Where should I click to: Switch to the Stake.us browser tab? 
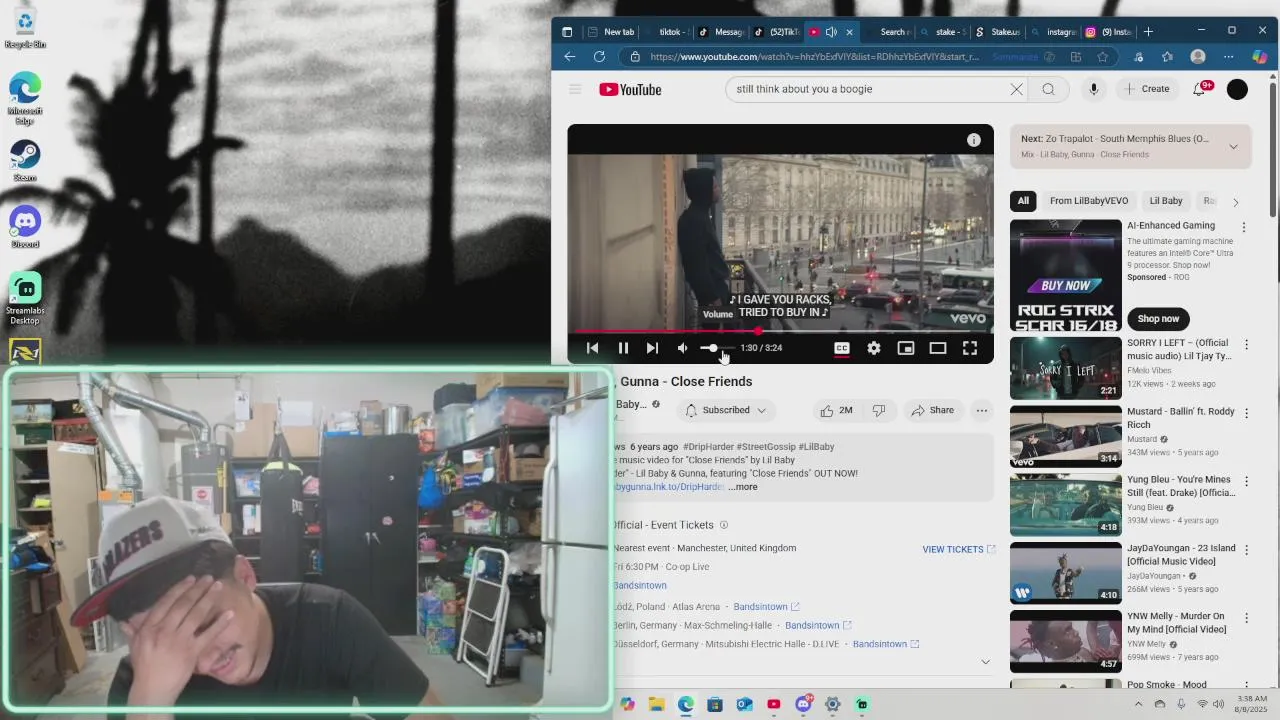click(997, 32)
